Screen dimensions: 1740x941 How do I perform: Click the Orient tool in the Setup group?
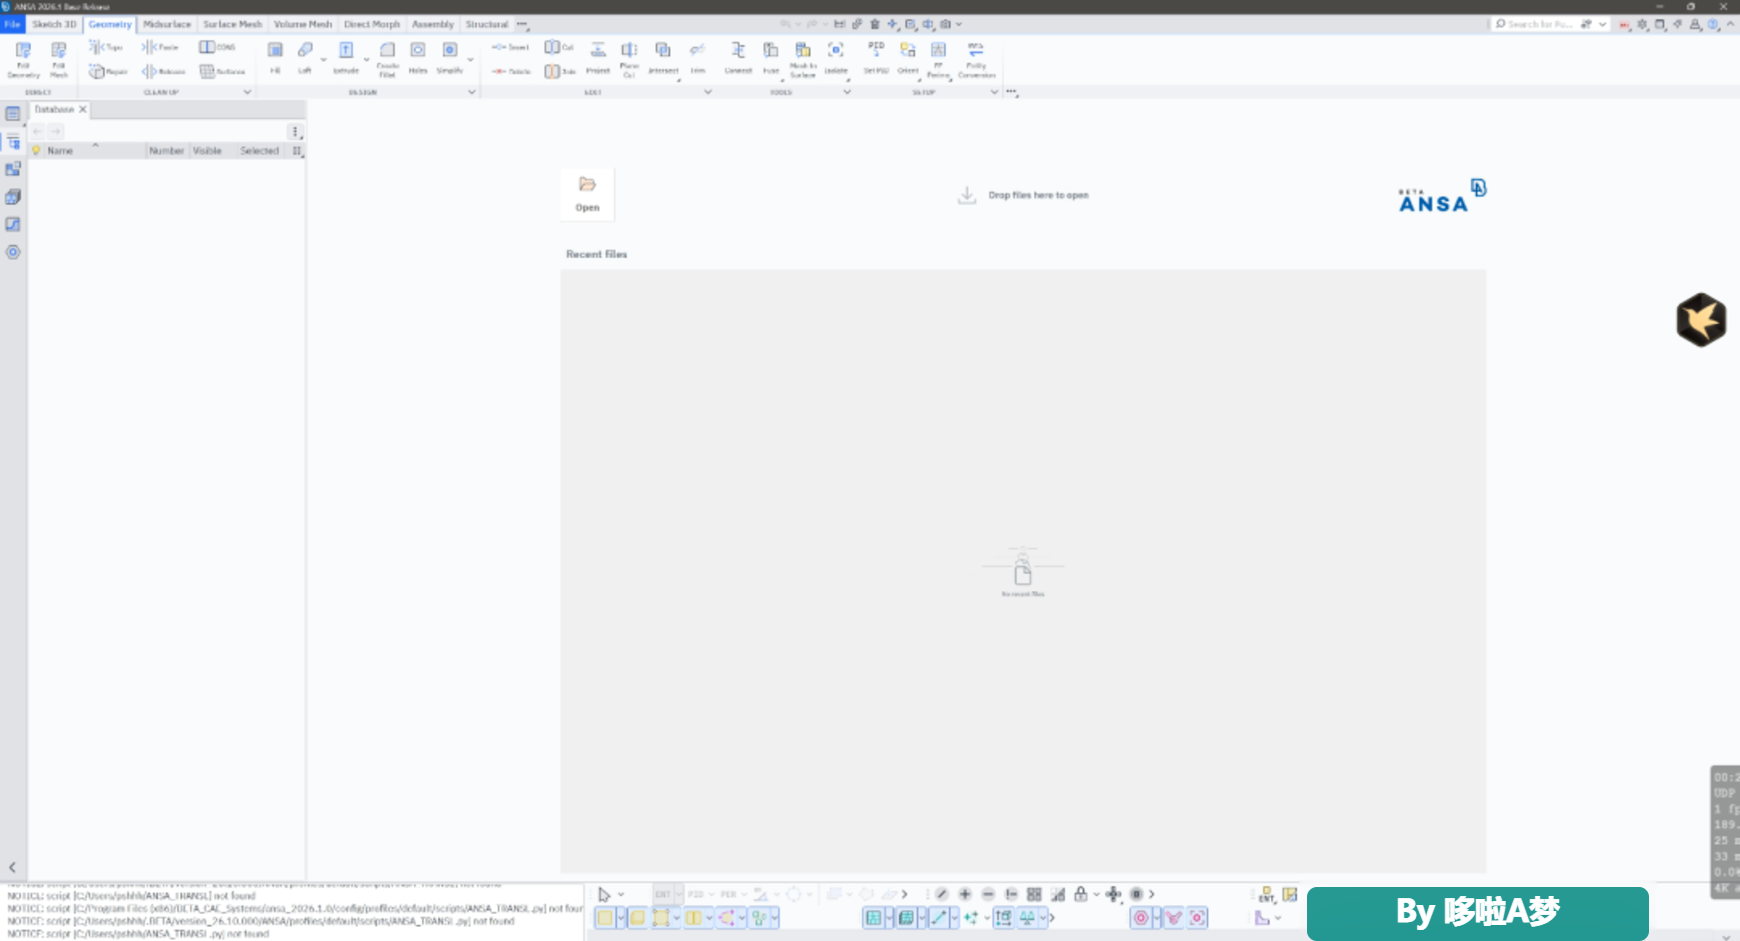point(908,57)
